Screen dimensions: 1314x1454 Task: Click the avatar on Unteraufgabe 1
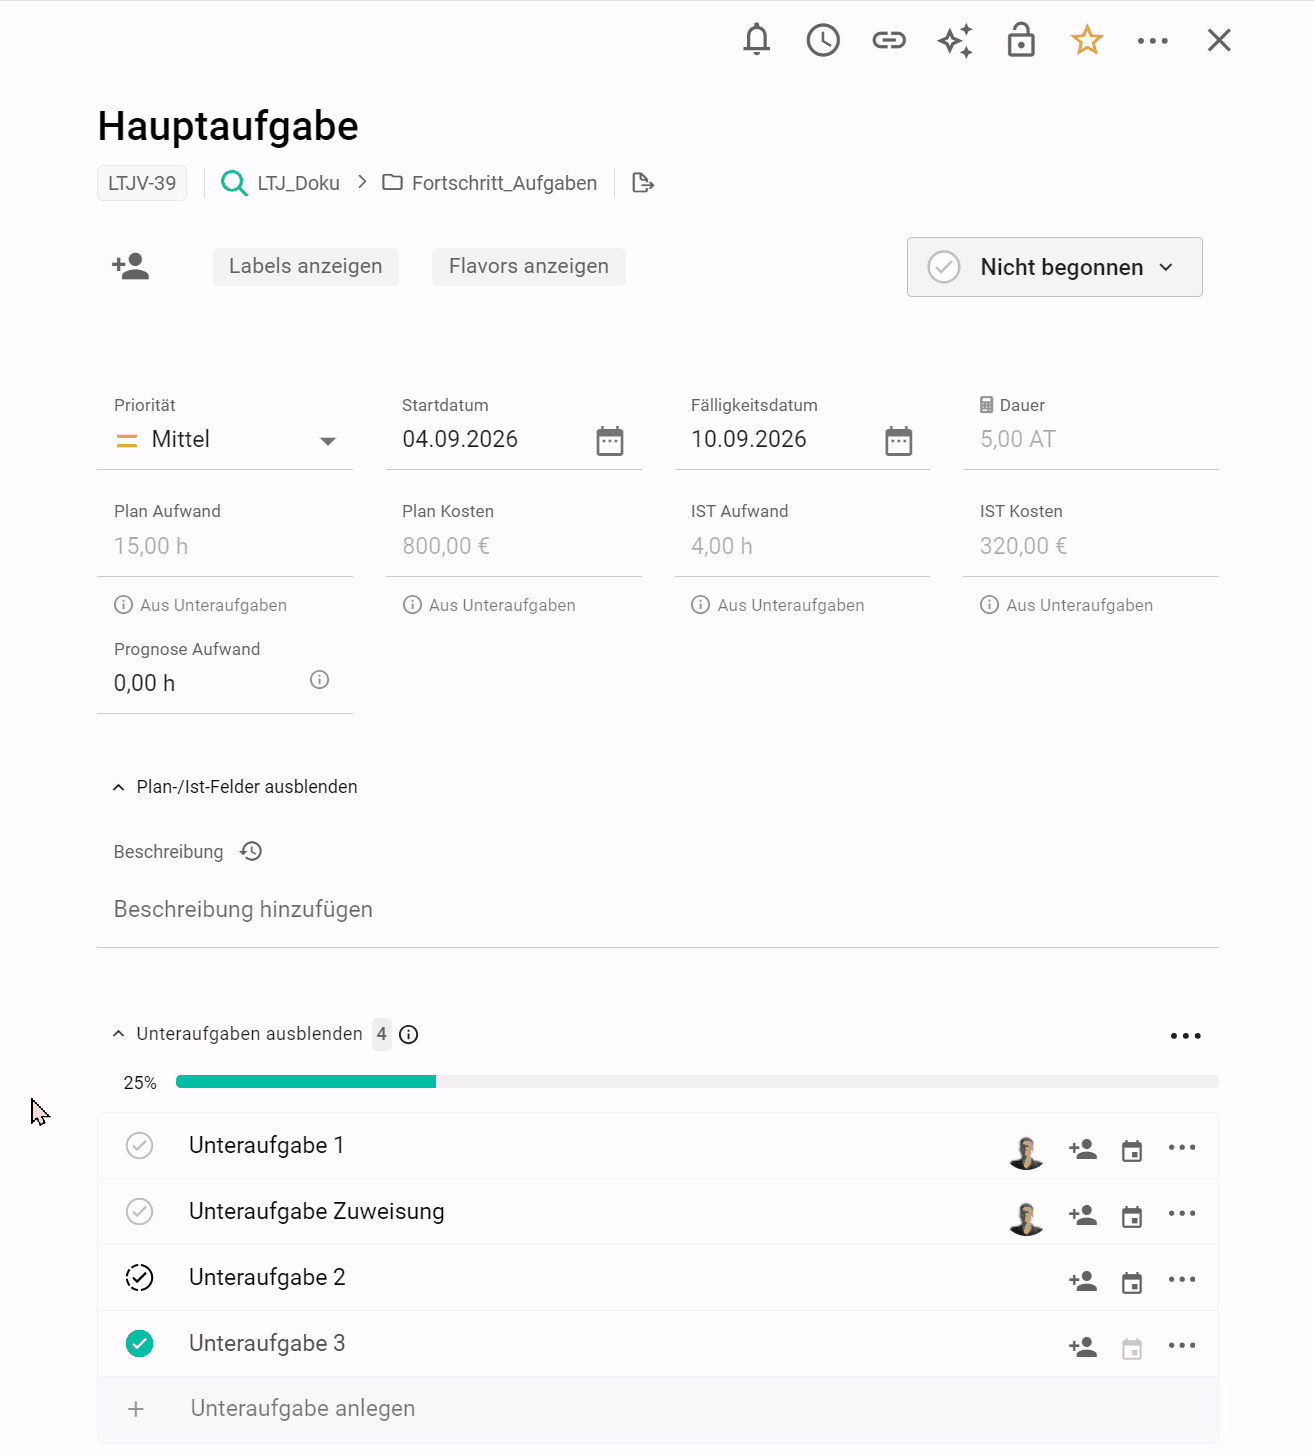tap(1026, 1152)
